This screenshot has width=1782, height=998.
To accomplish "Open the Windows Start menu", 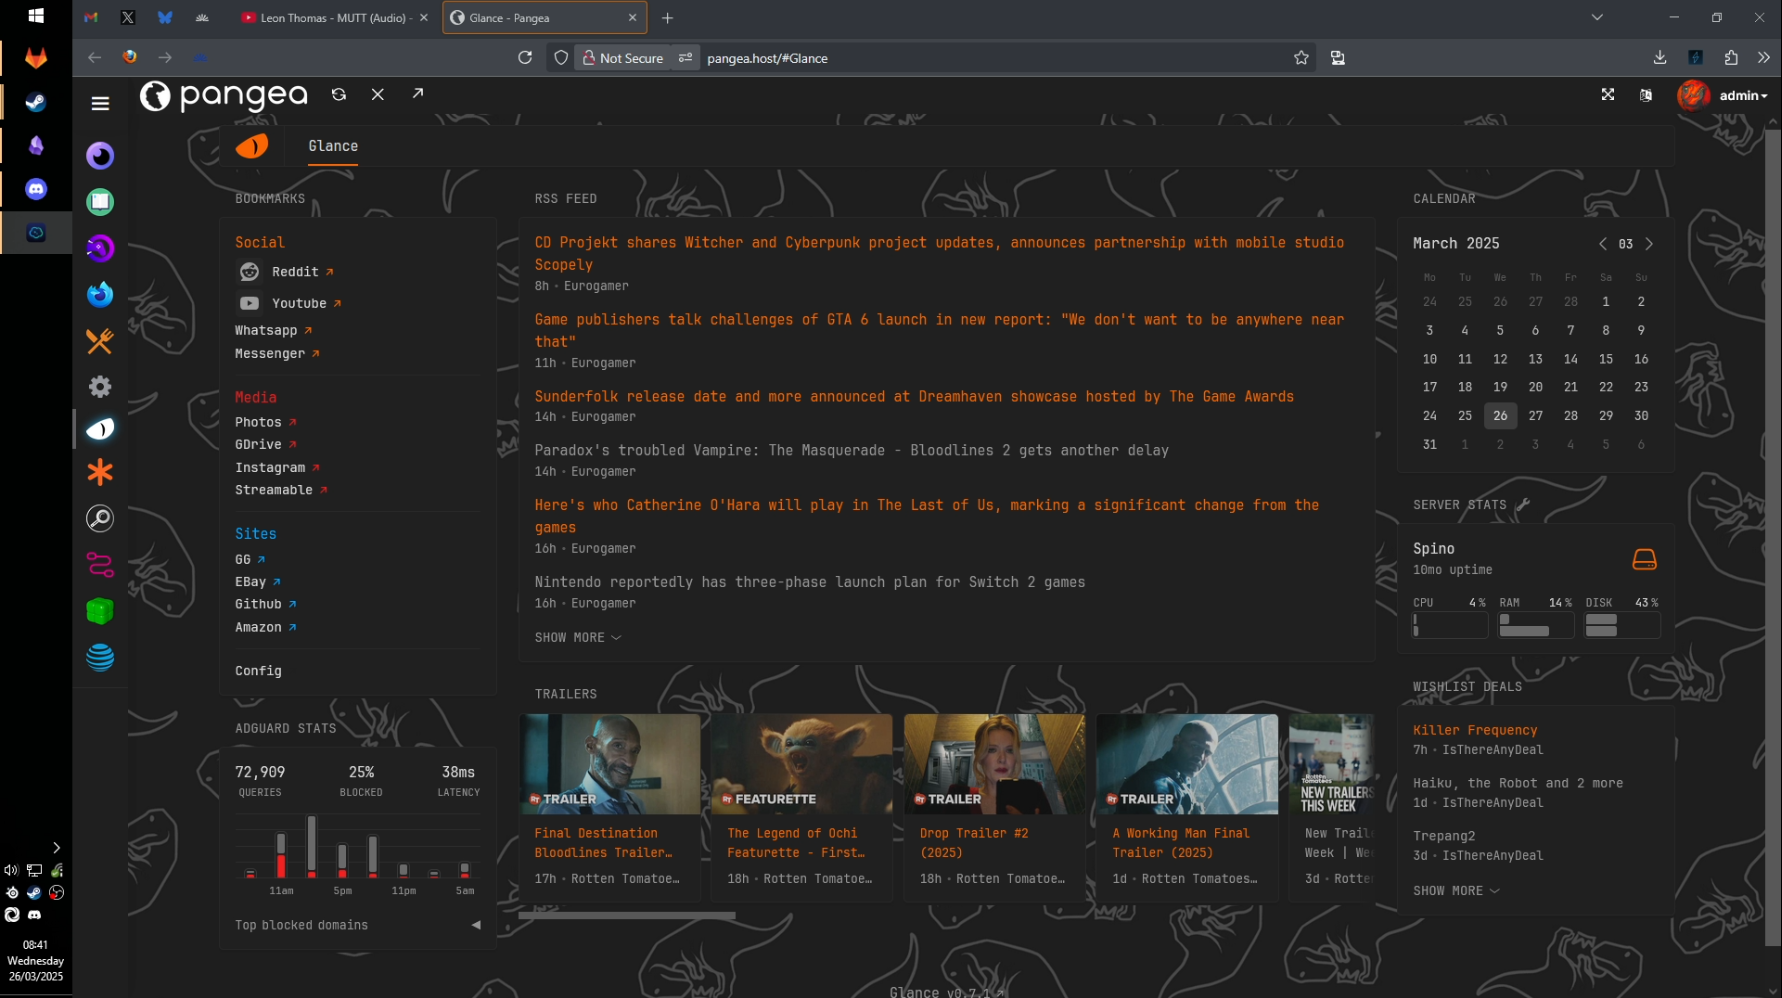I will tap(36, 16).
